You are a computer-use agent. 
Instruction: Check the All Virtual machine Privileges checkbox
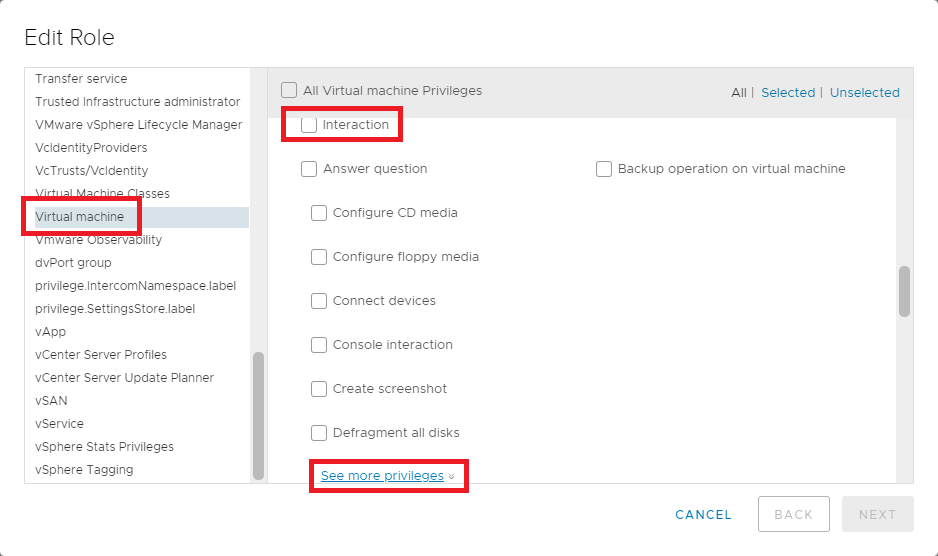(289, 91)
